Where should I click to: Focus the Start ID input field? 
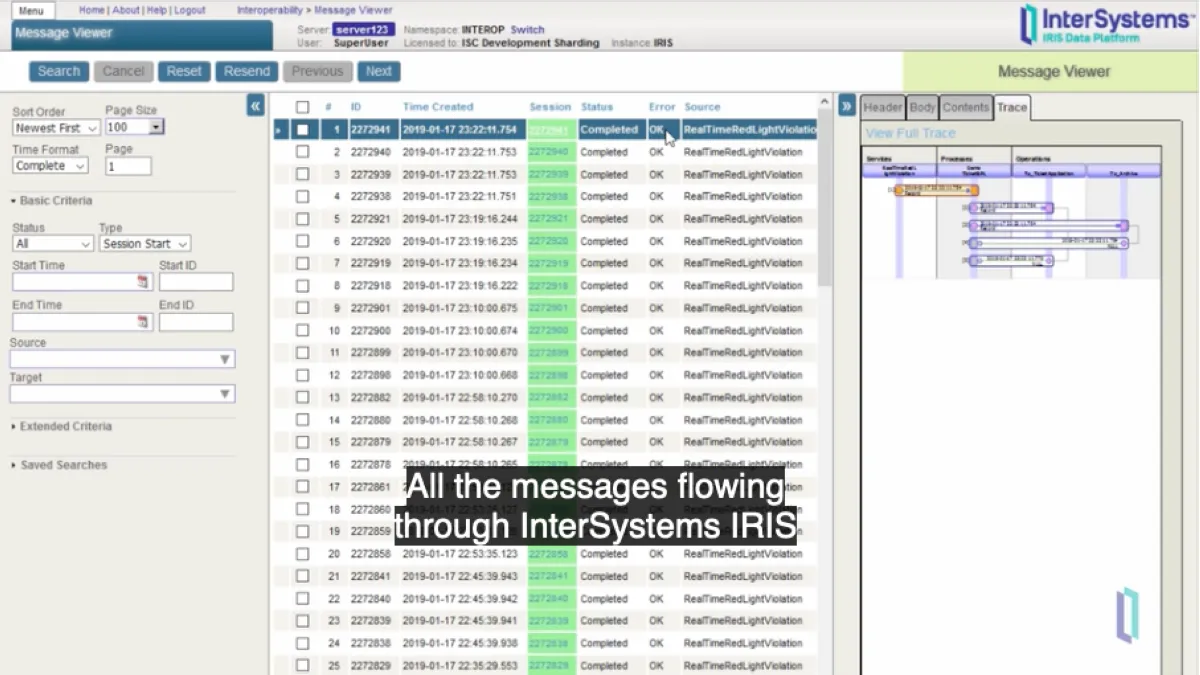click(x=196, y=282)
